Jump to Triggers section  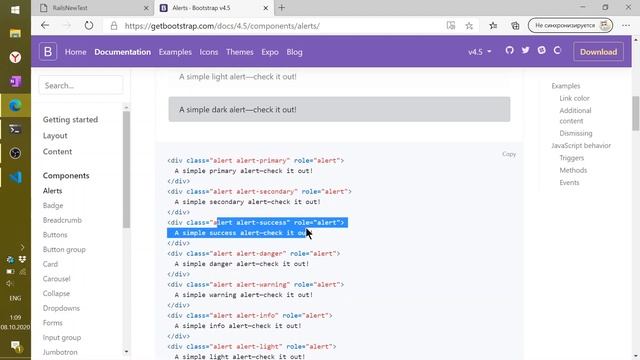[x=571, y=158]
